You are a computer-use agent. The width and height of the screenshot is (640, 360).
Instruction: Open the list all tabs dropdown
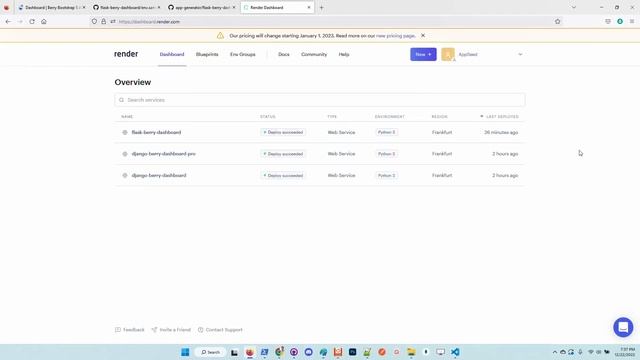click(574, 7)
